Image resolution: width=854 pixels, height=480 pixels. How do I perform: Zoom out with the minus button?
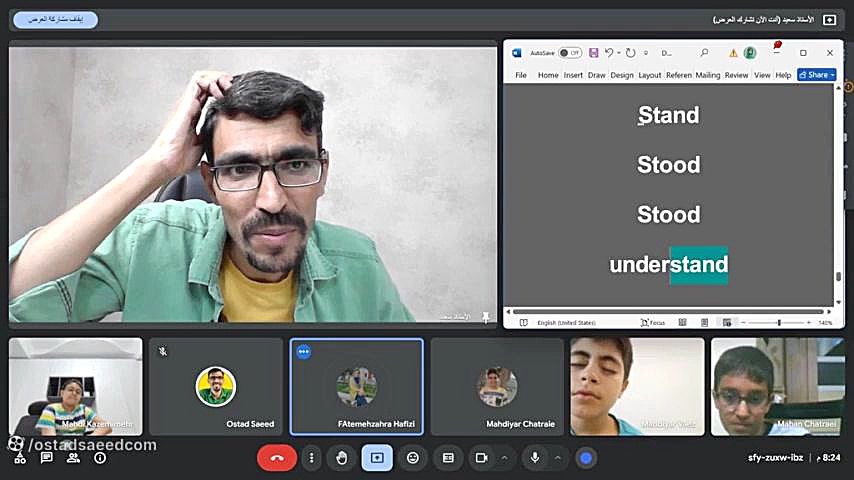(743, 323)
